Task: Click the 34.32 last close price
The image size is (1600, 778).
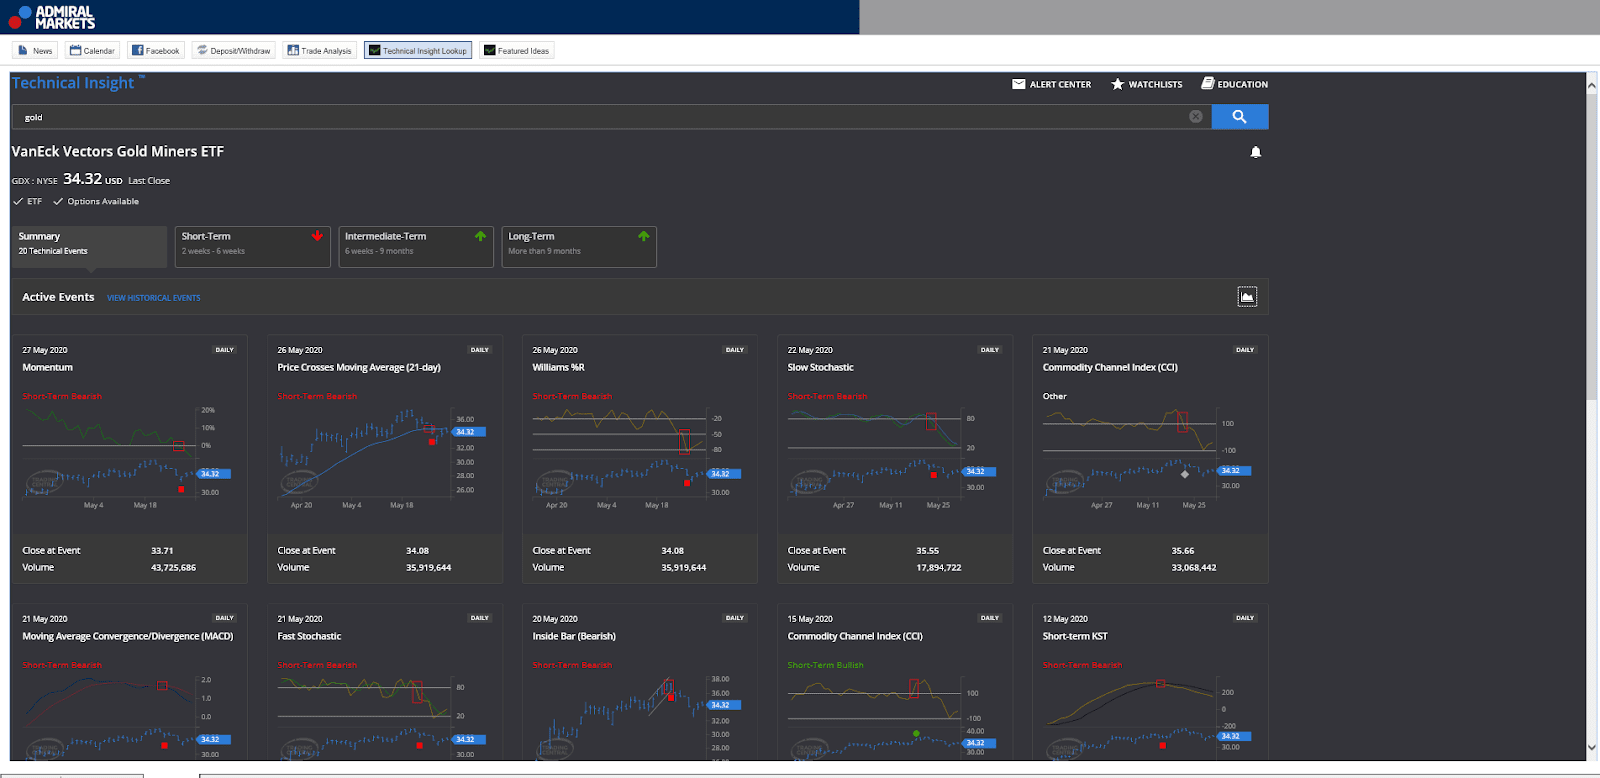Action: [82, 179]
